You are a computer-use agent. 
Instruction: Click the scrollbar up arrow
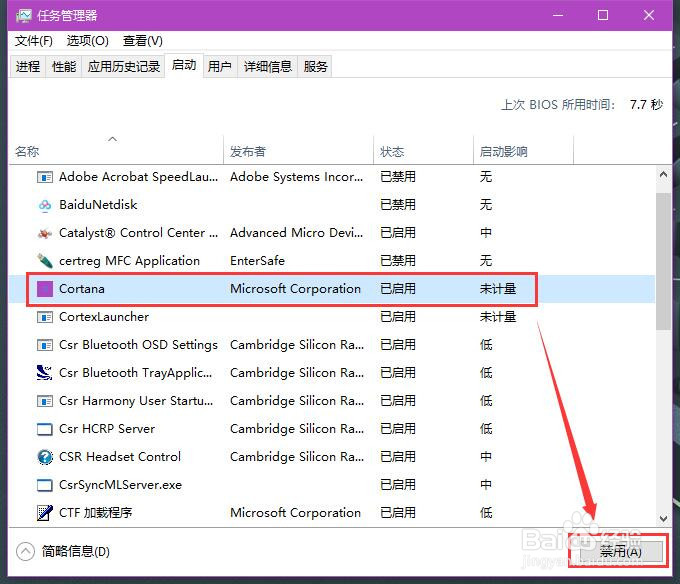pos(663,175)
